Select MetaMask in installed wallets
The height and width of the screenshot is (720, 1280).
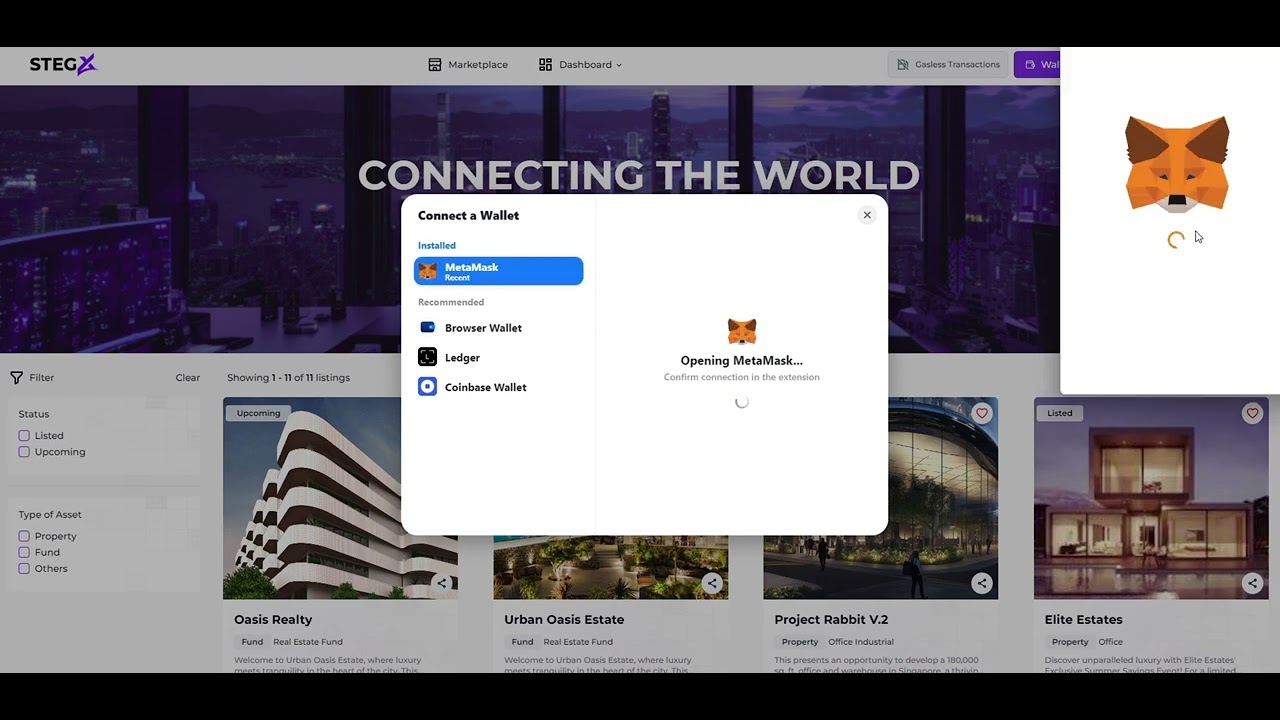(x=498, y=271)
